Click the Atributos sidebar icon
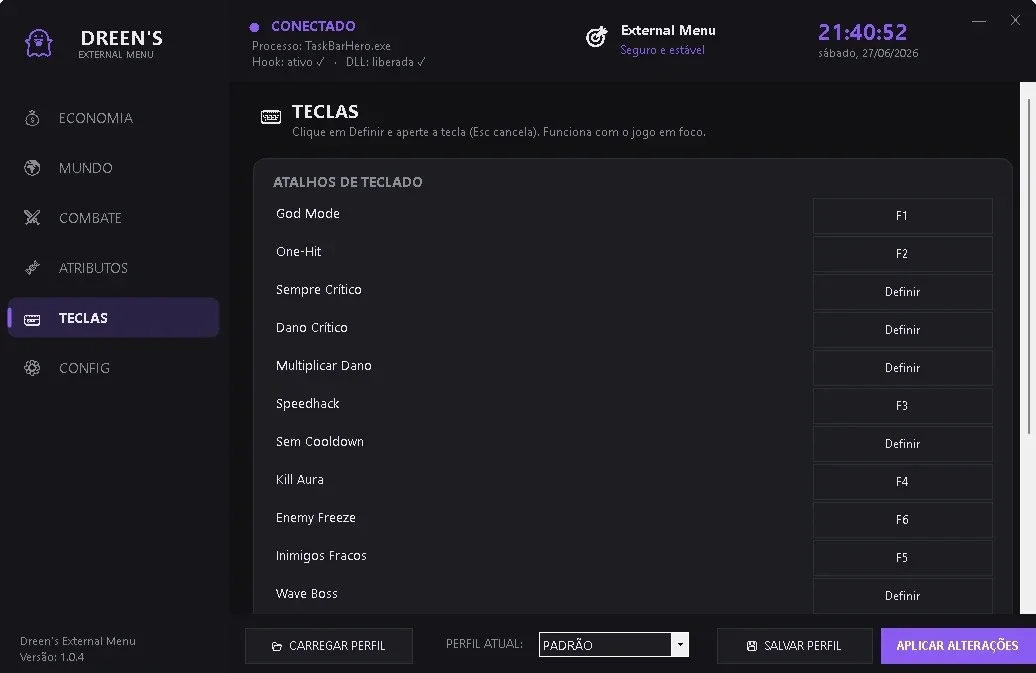1036x673 pixels. pos(32,267)
